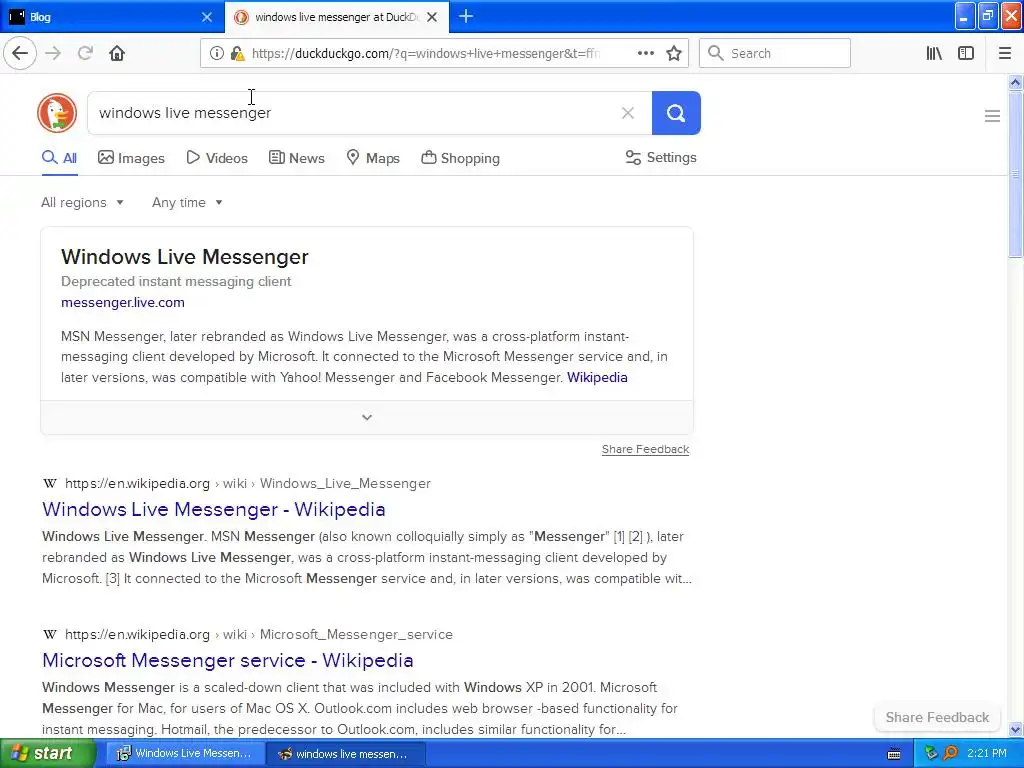1024x768 pixels.
Task: Close the Blog tab
Action: (207, 17)
